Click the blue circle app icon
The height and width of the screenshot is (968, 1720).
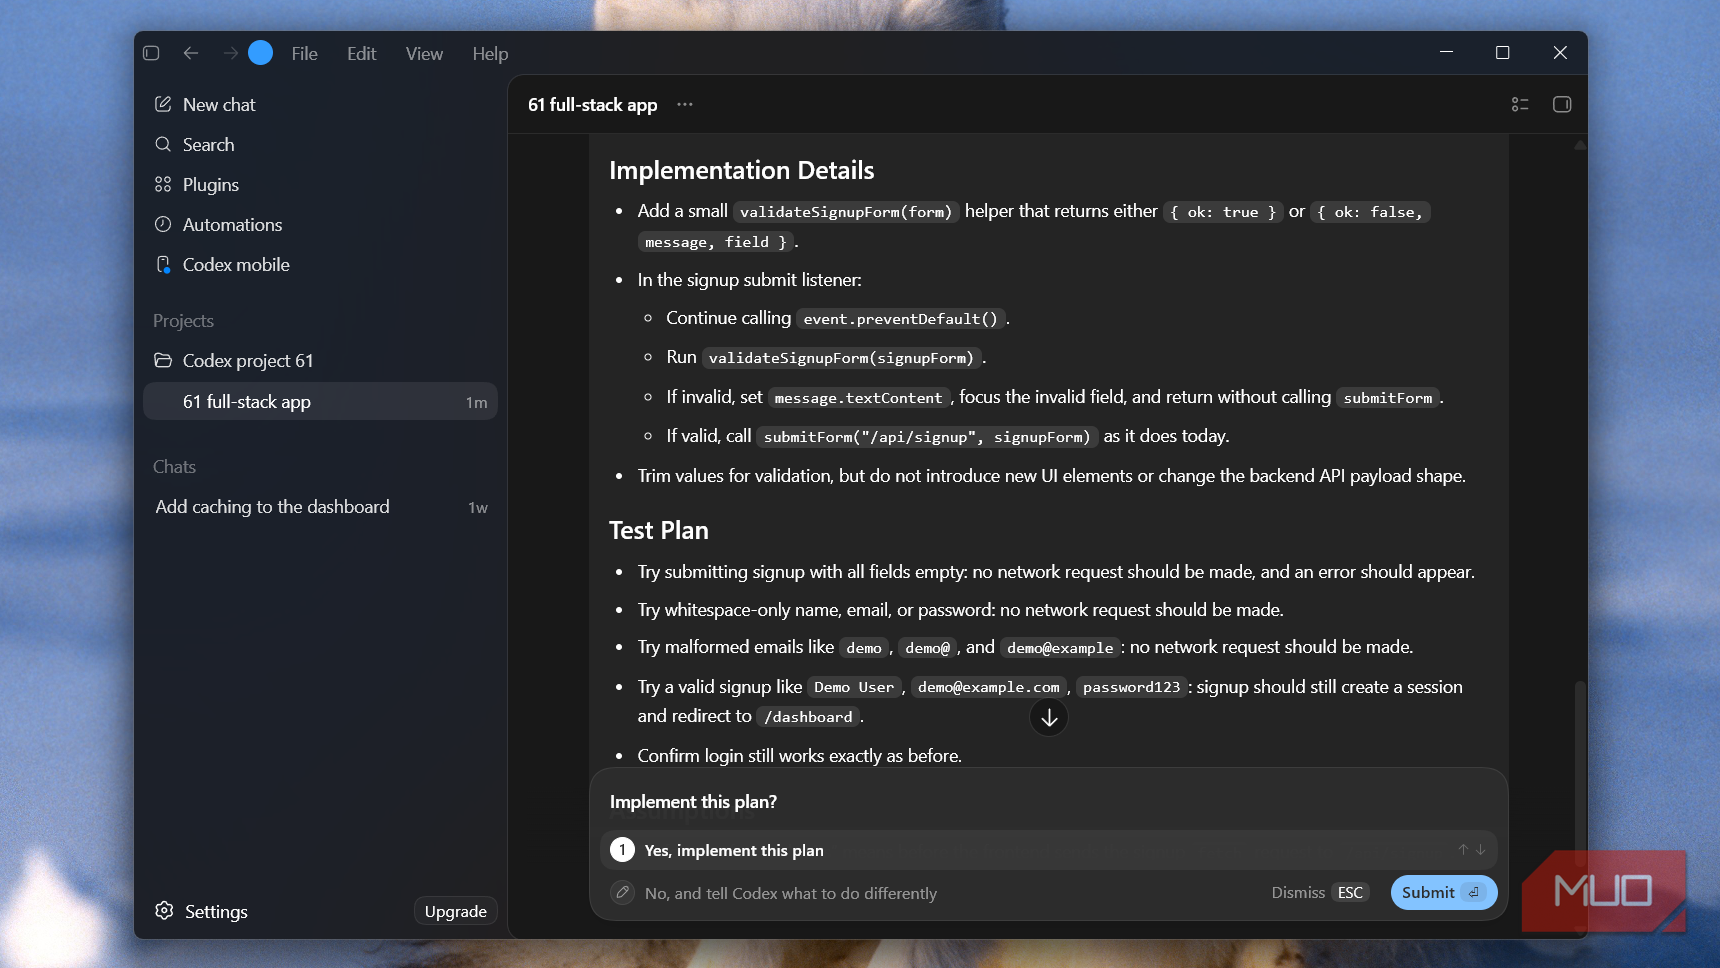coord(260,53)
